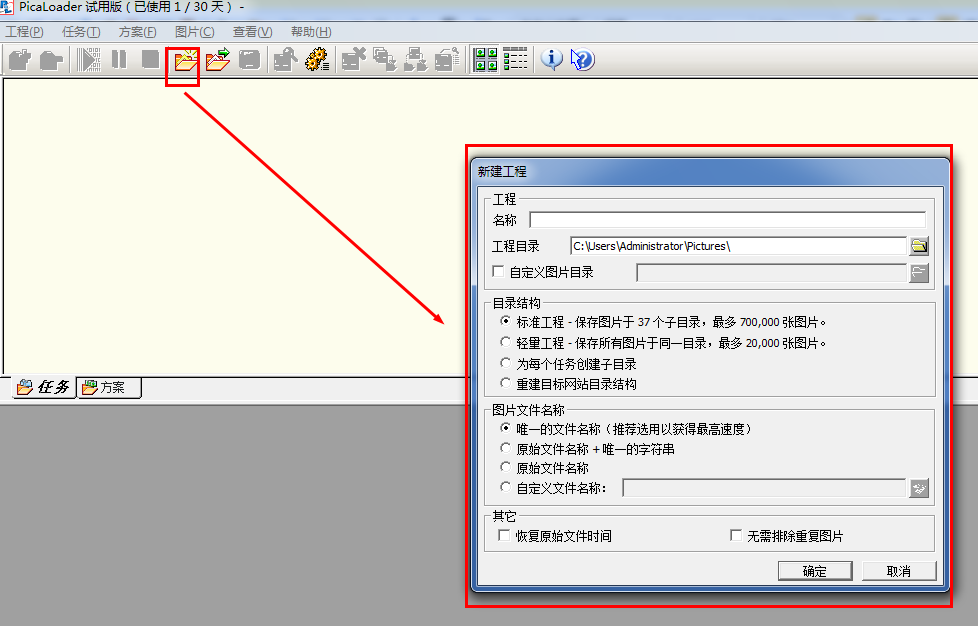
Task: Click the project 名称 input field
Action: (x=727, y=219)
